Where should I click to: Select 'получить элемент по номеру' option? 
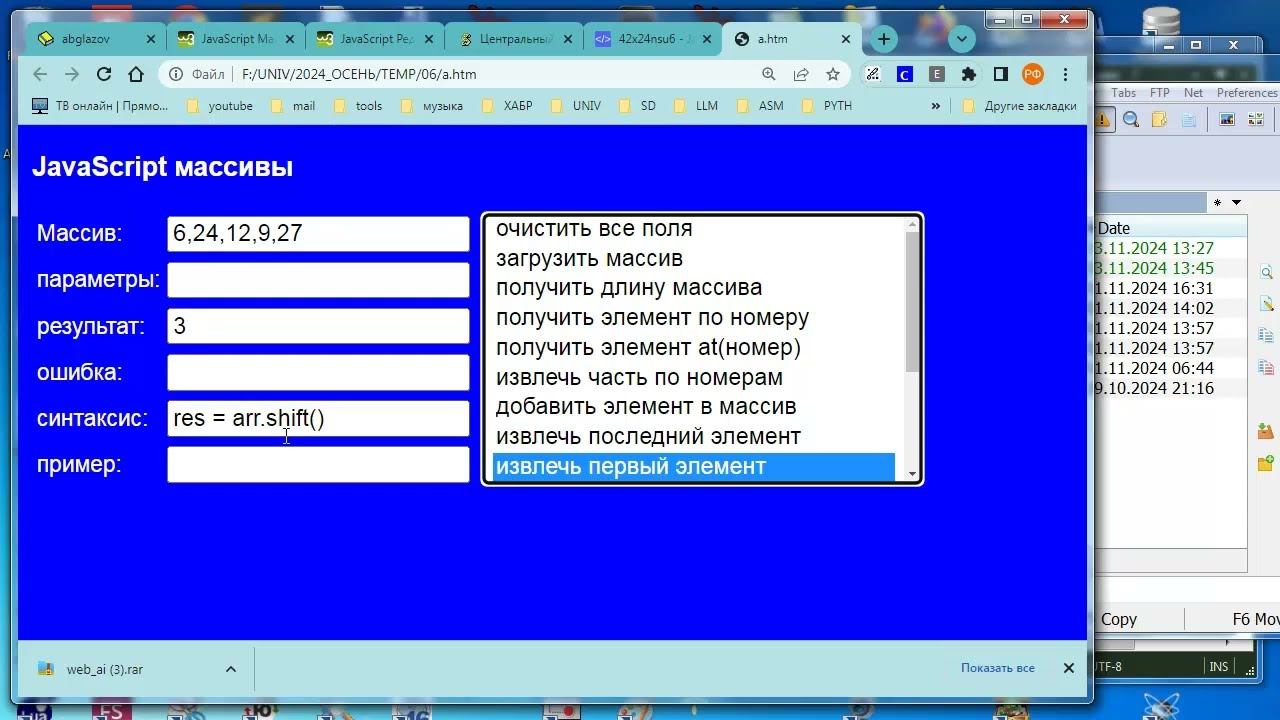[x=694, y=318]
